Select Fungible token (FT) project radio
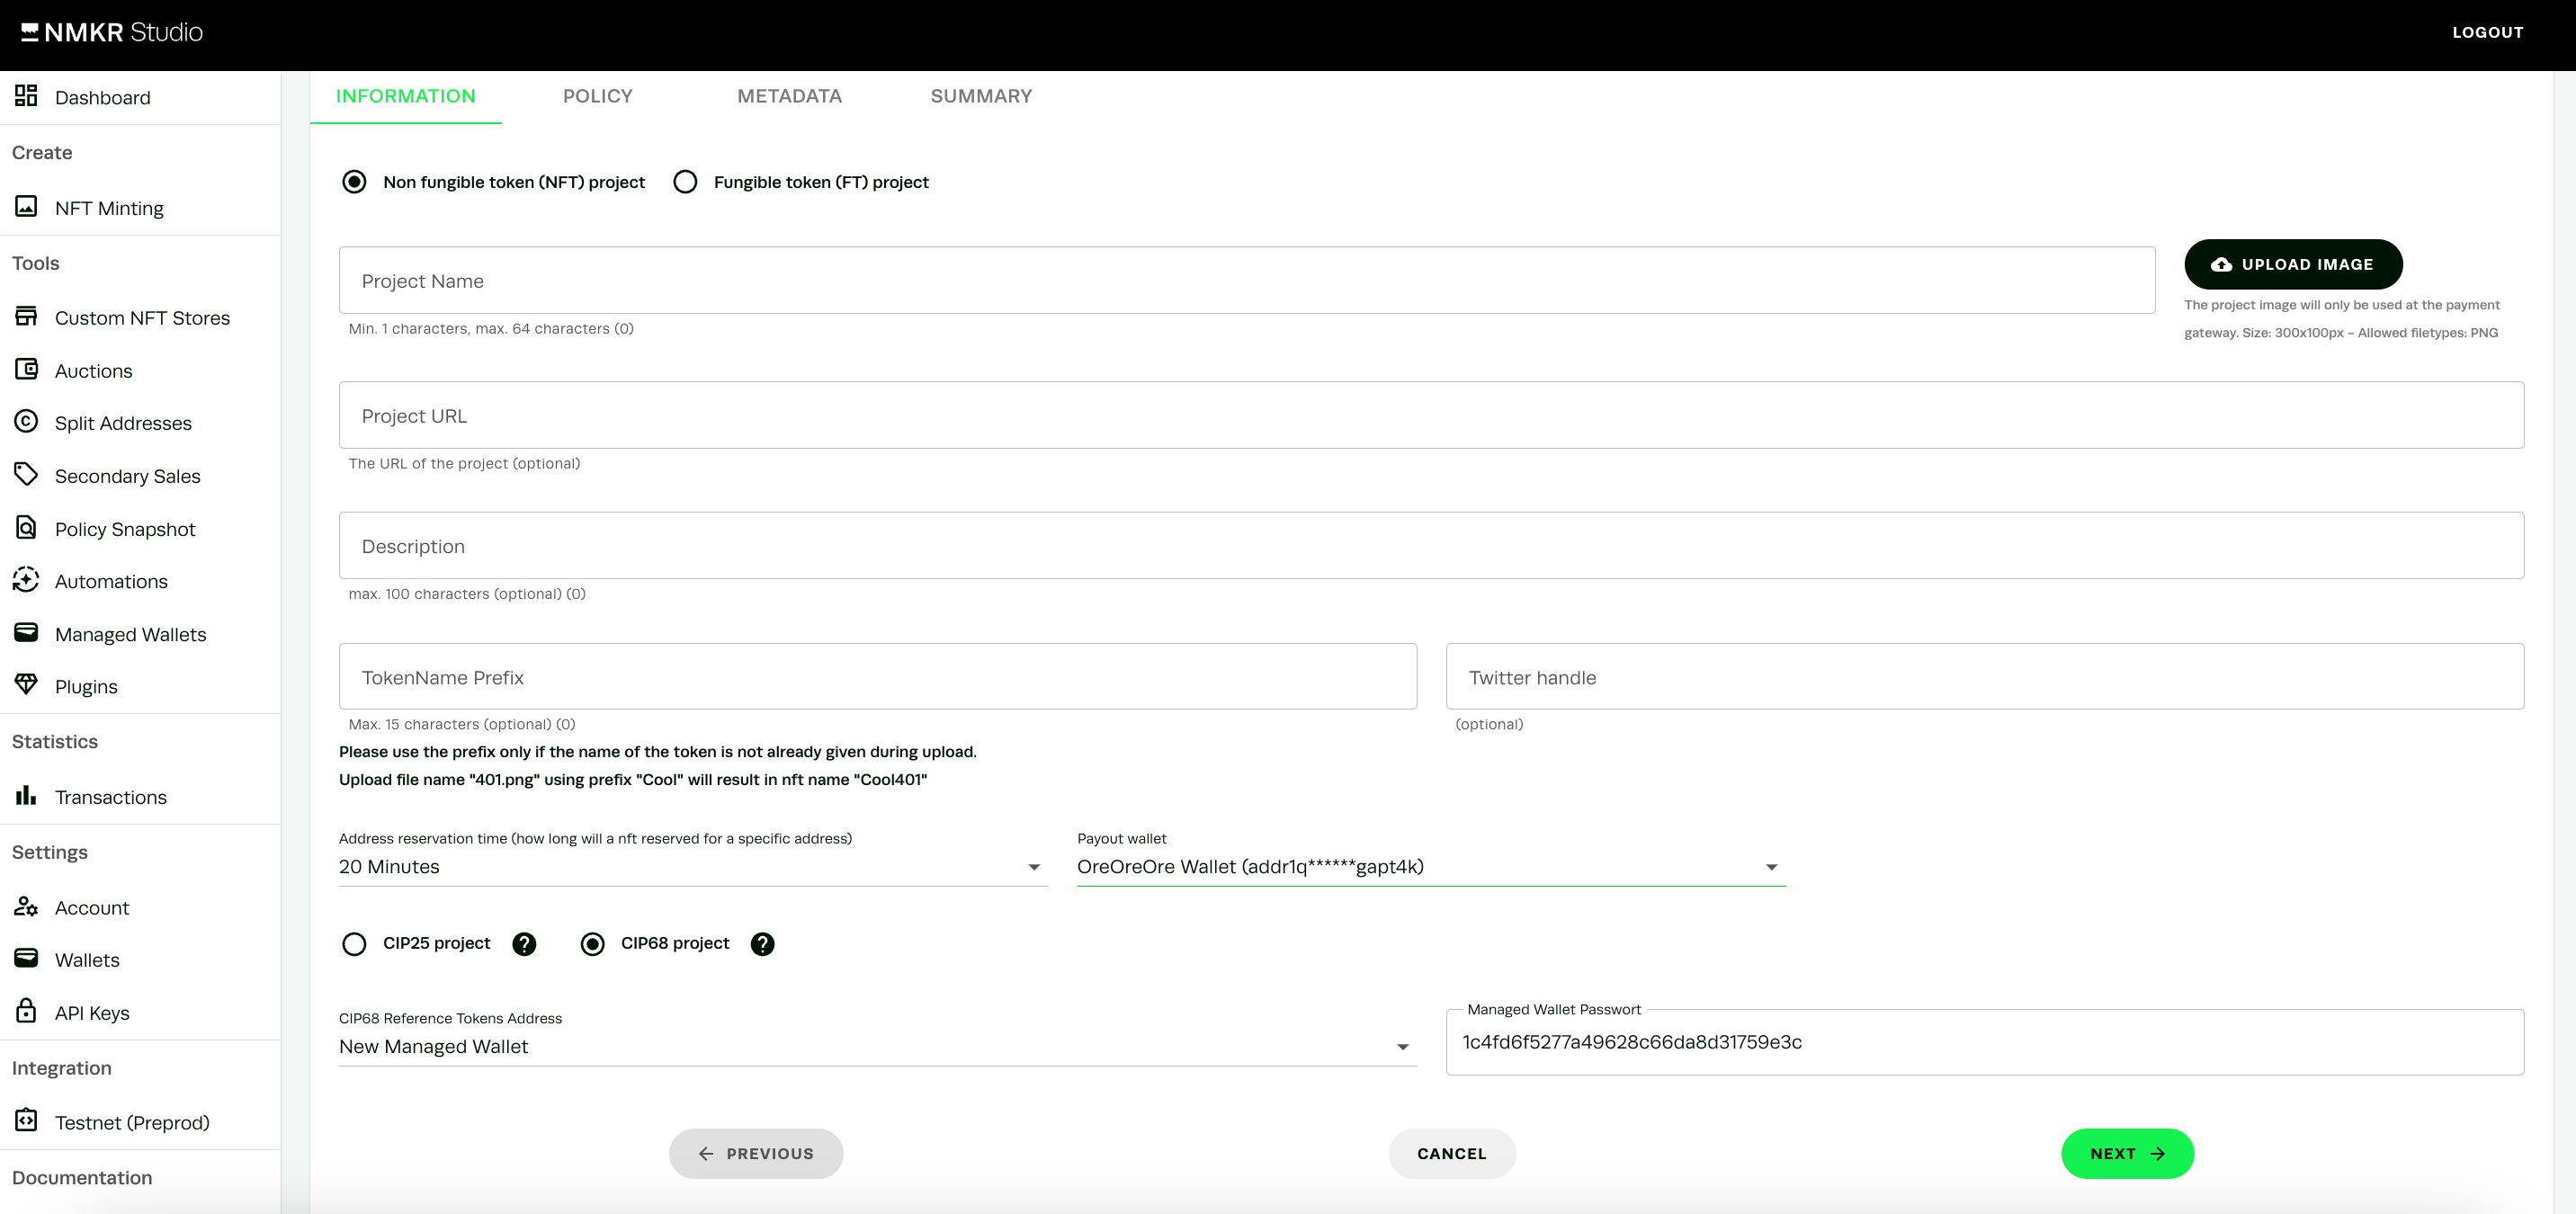The width and height of the screenshot is (2576, 1214). [x=685, y=182]
